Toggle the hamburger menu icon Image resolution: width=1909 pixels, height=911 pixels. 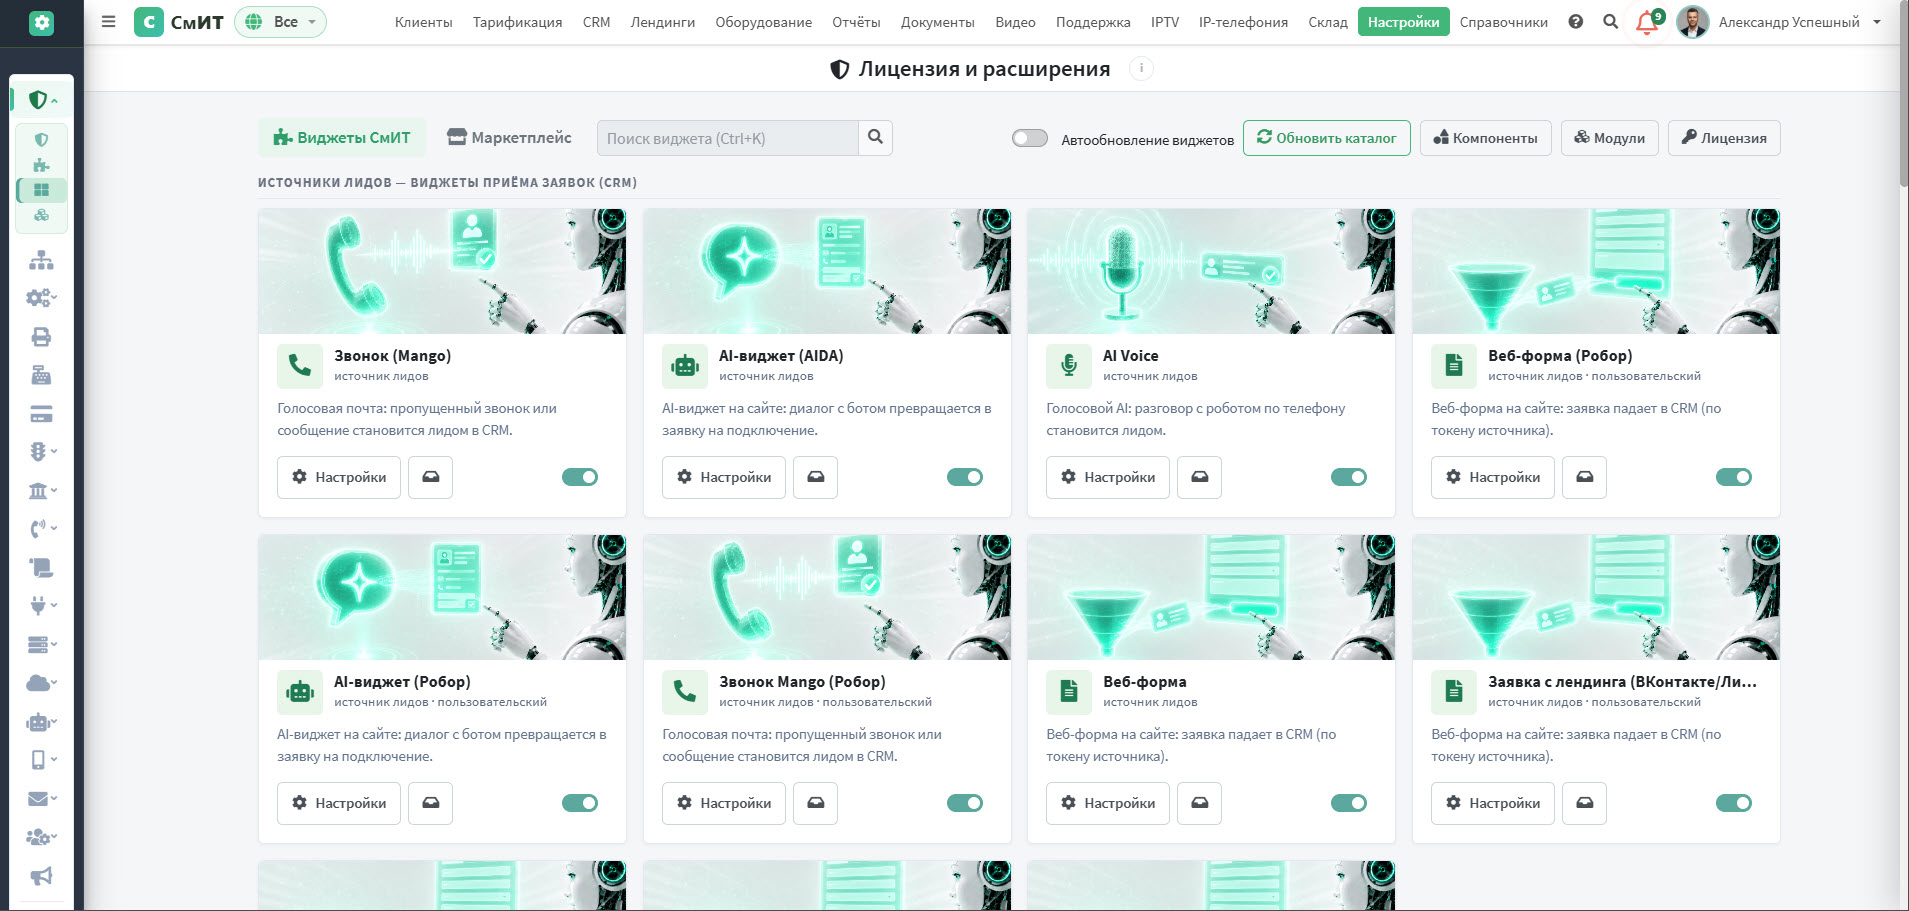pos(109,22)
